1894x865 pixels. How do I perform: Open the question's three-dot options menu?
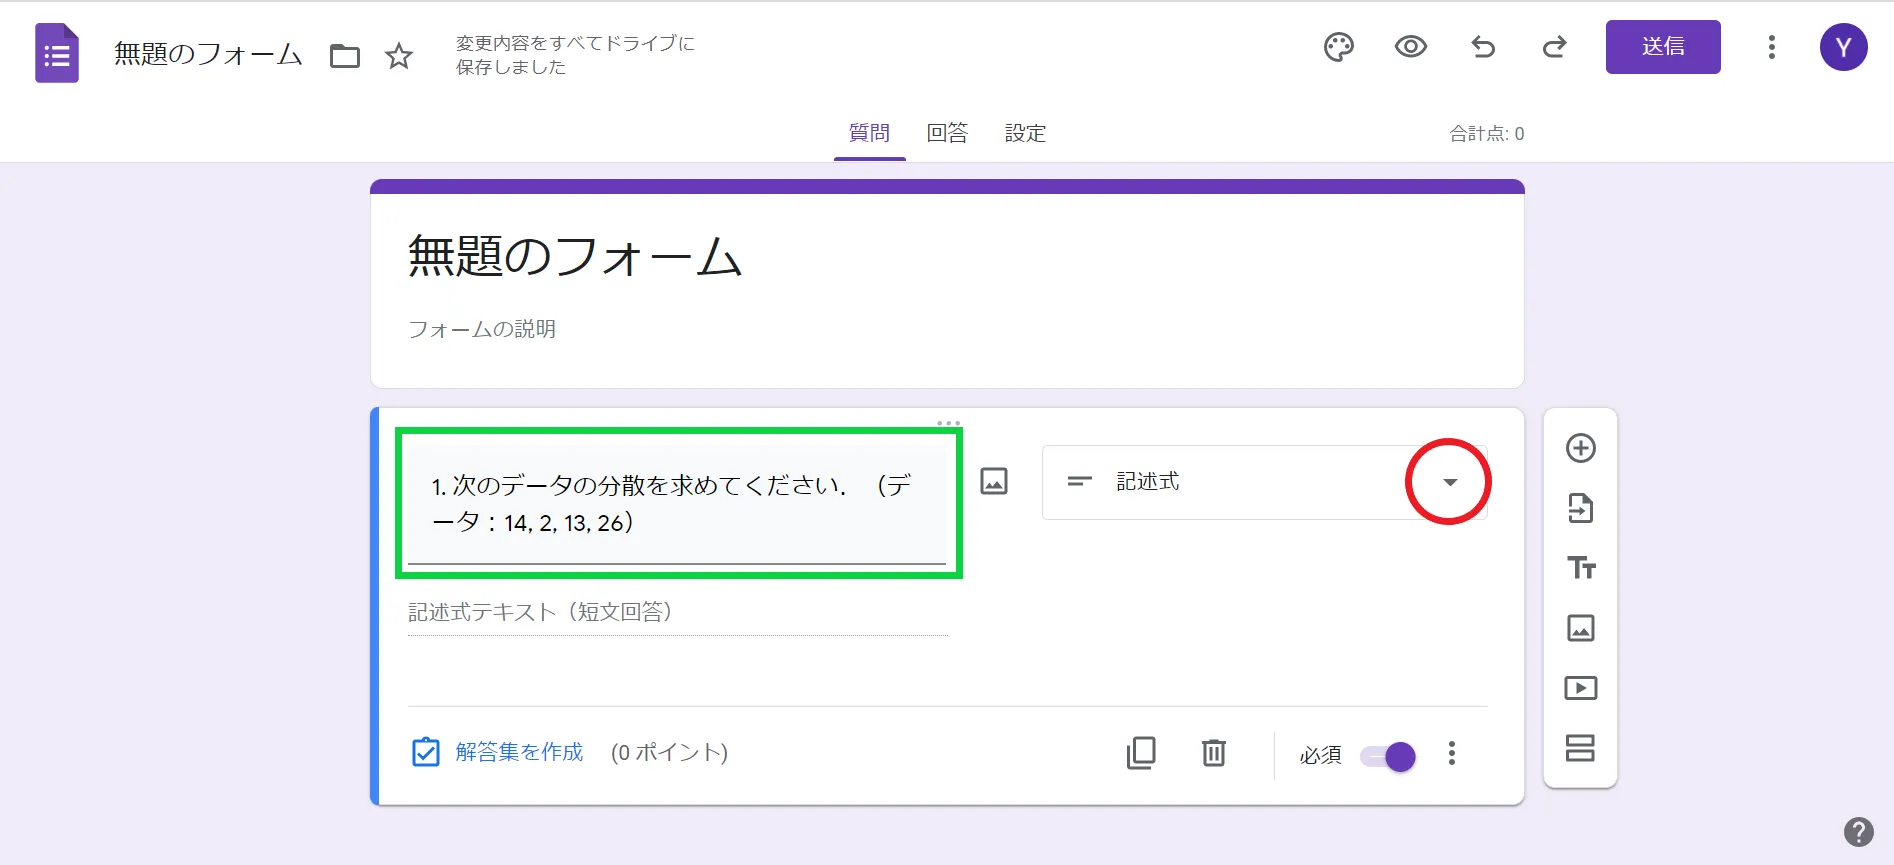[x=1451, y=753]
